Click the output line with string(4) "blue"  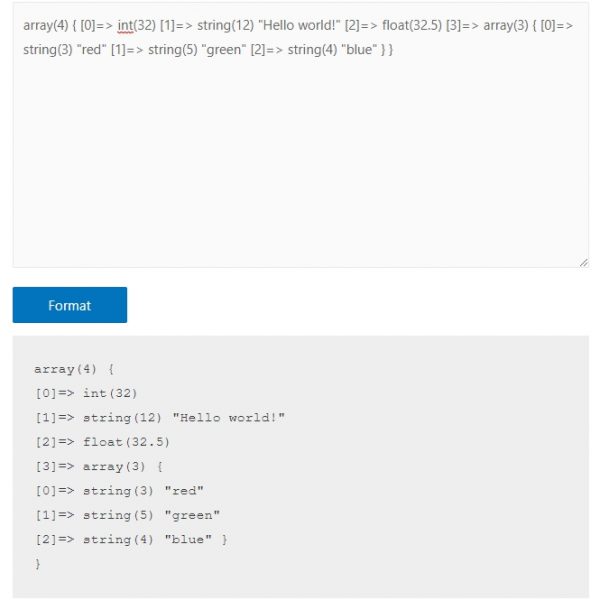(131, 539)
